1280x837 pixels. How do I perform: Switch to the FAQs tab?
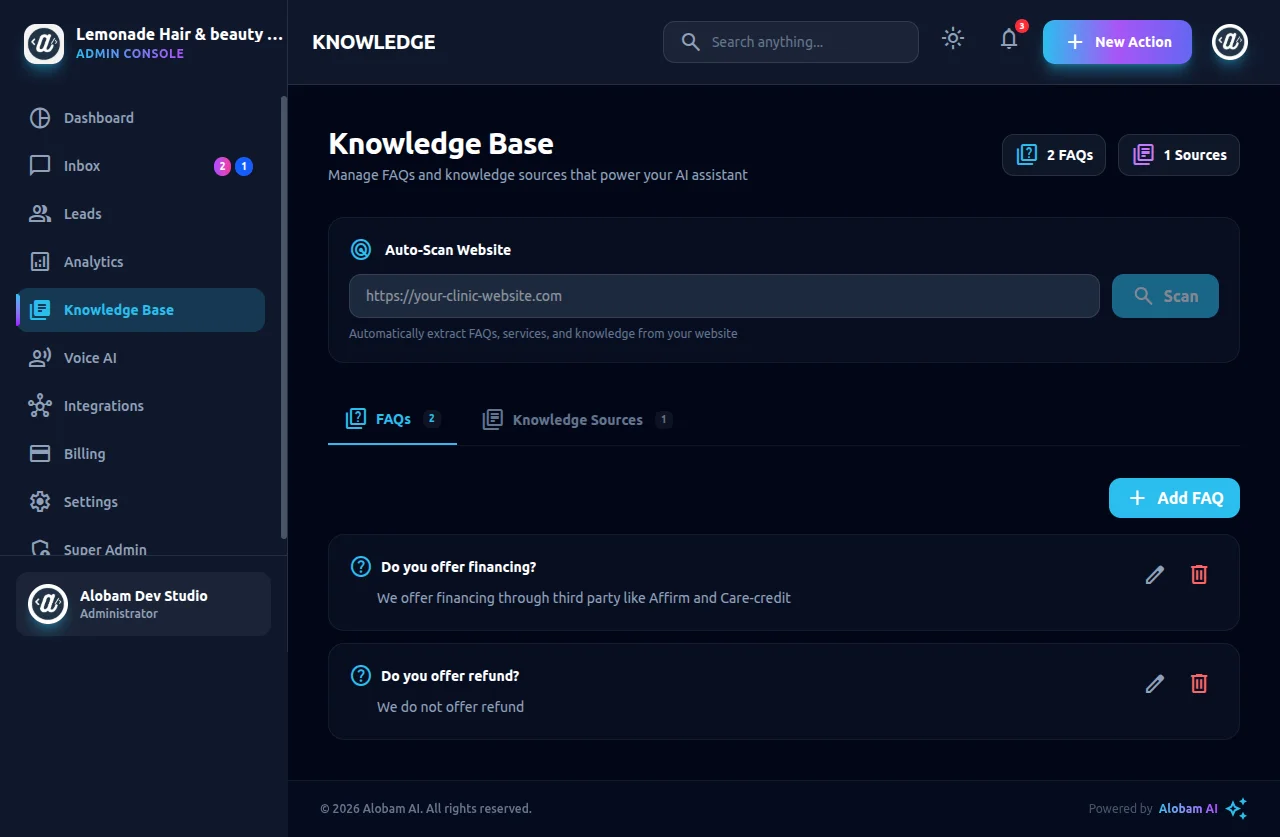[x=392, y=420]
